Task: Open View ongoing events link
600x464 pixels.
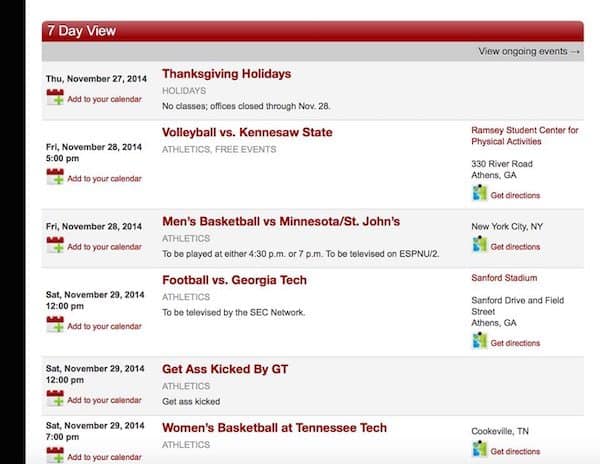Action: point(529,51)
